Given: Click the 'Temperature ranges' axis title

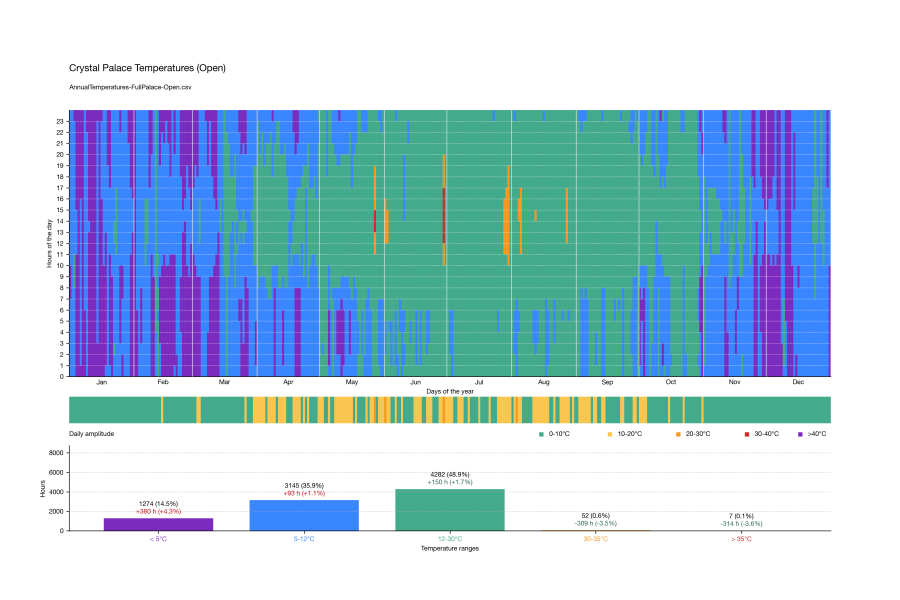Looking at the screenshot, I should click(x=450, y=548).
